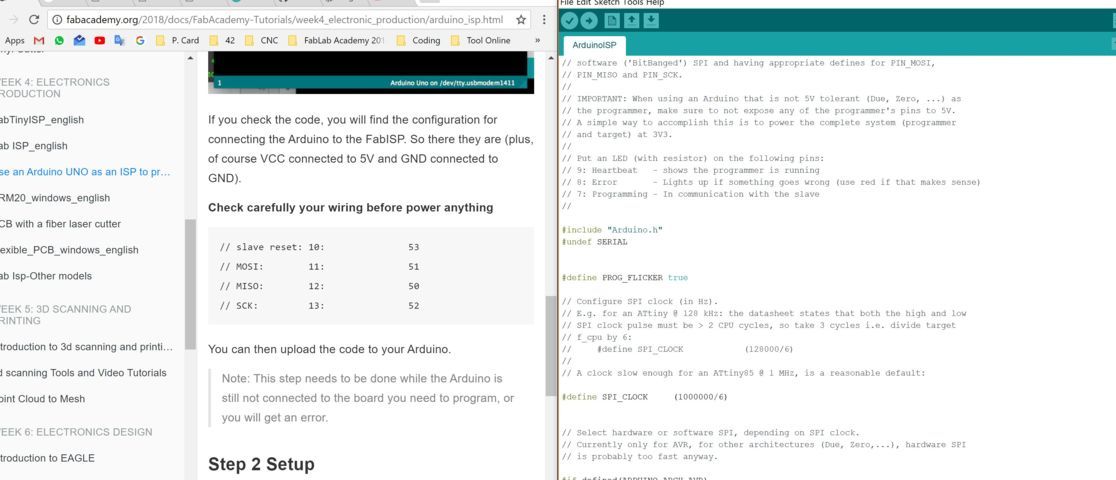This screenshot has width=1116, height=480.
Task: Show hidden bookmarks with the chevron
Action: pyautogui.click(x=537, y=41)
